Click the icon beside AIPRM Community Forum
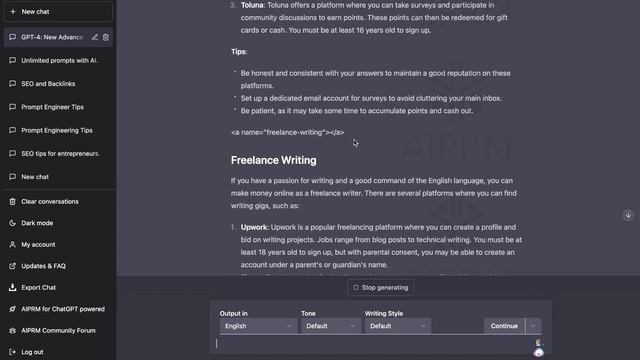 tap(13, 331)
